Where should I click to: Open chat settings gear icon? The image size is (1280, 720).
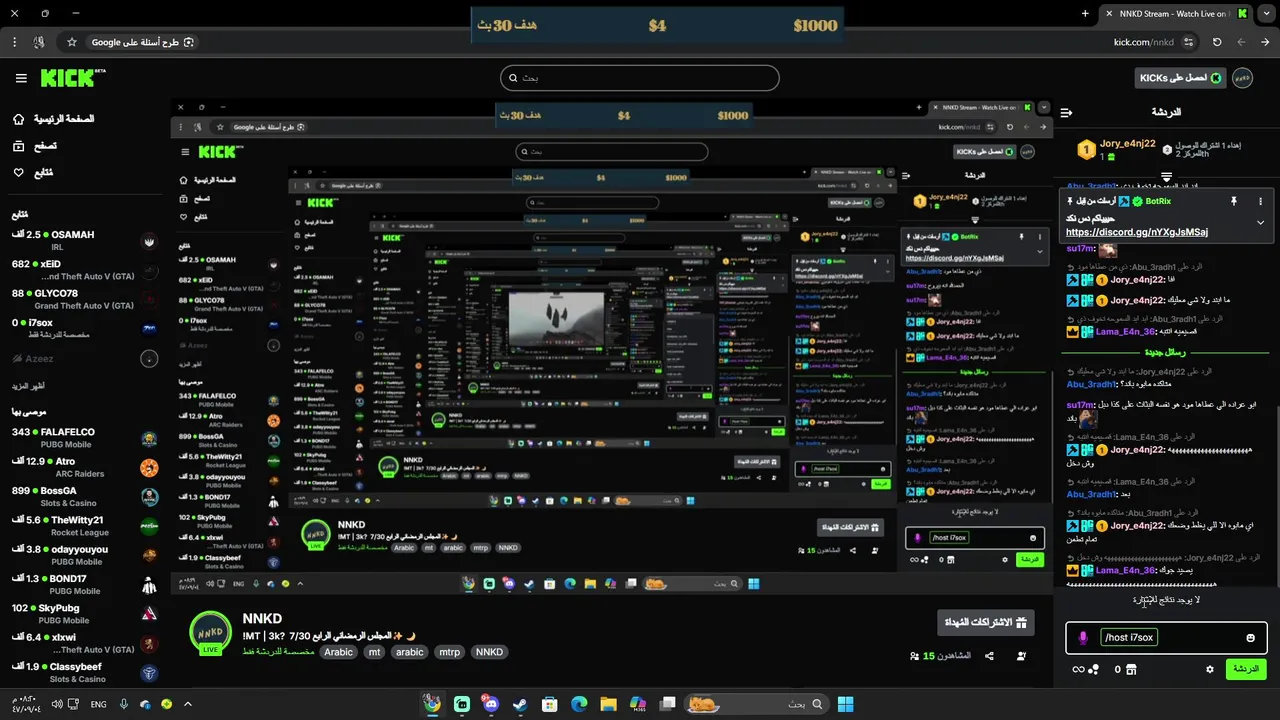tap(1210, 669)
